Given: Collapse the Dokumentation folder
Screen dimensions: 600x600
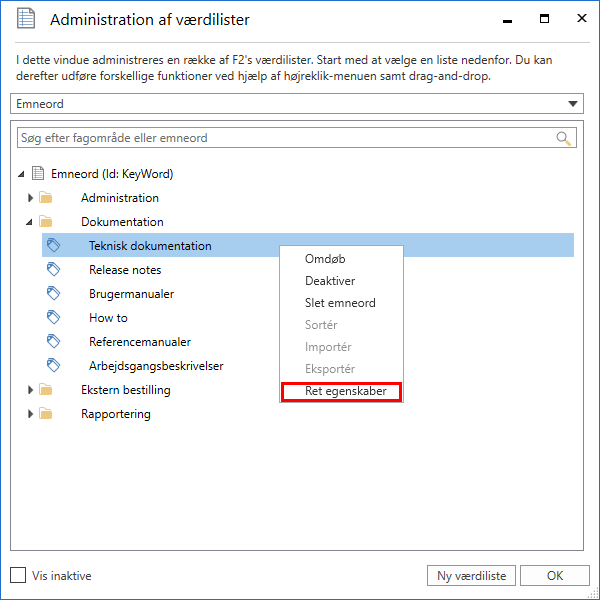Looking at the screenshot, I should (29, 222).
